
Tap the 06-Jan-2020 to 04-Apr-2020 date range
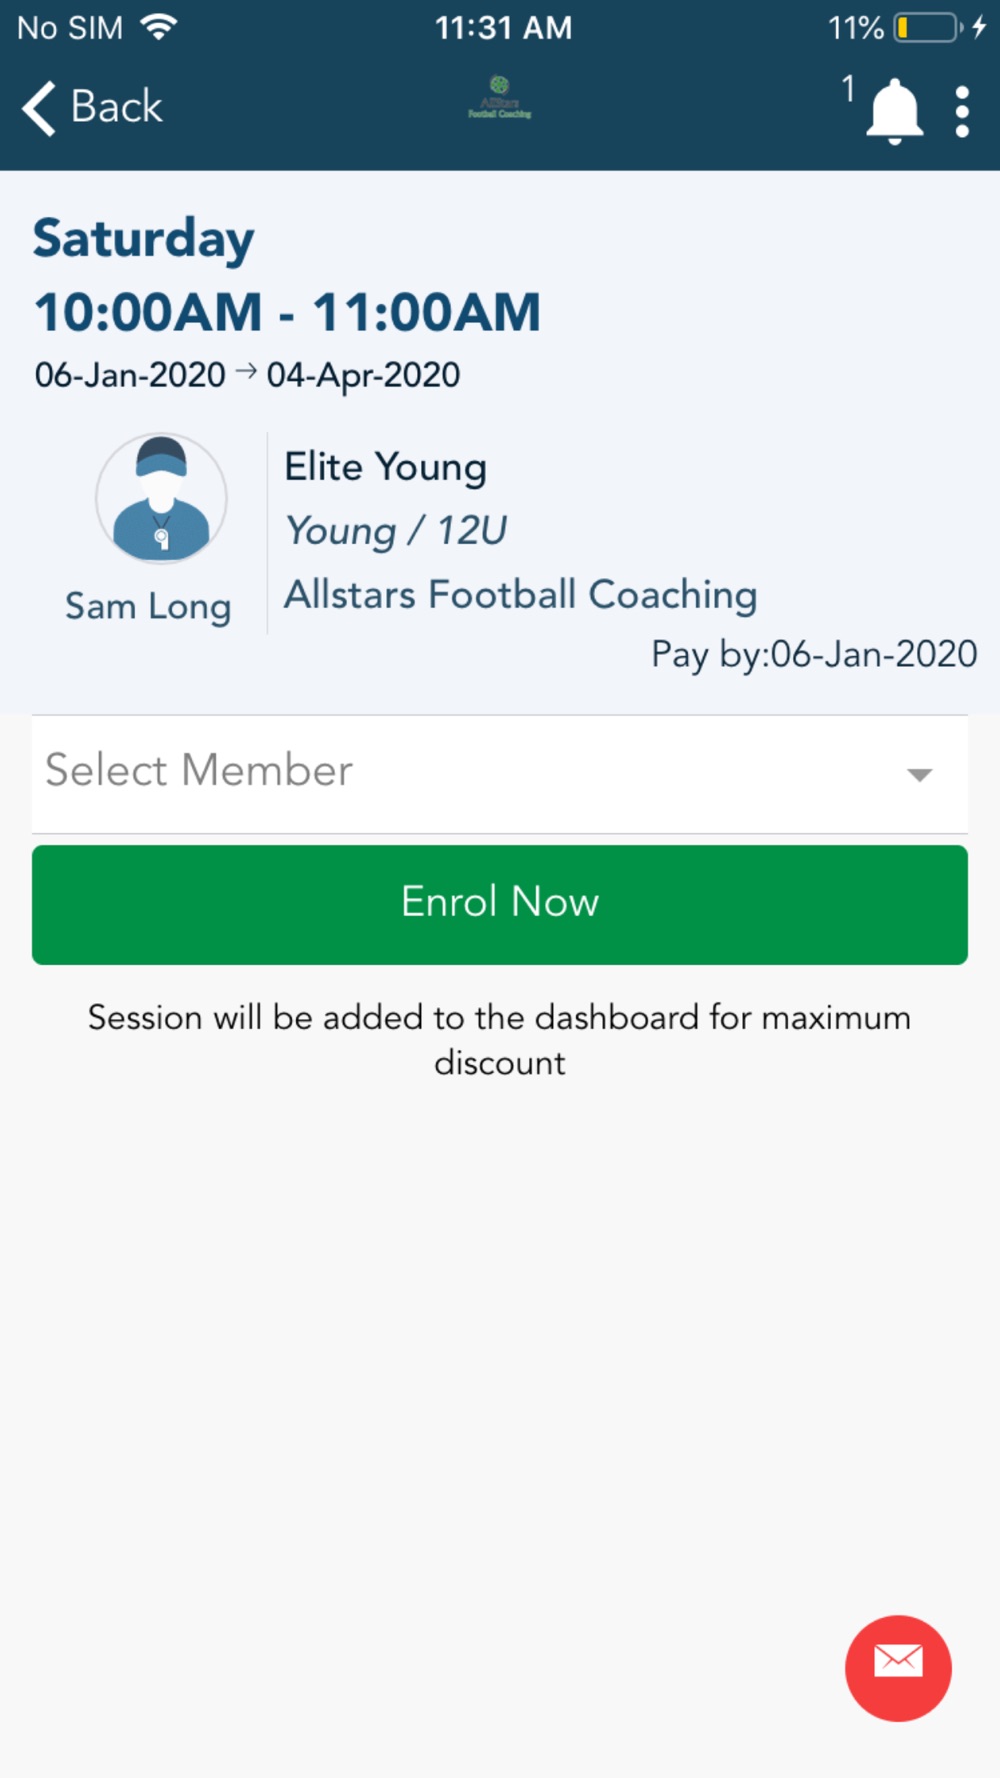point(248,375)
